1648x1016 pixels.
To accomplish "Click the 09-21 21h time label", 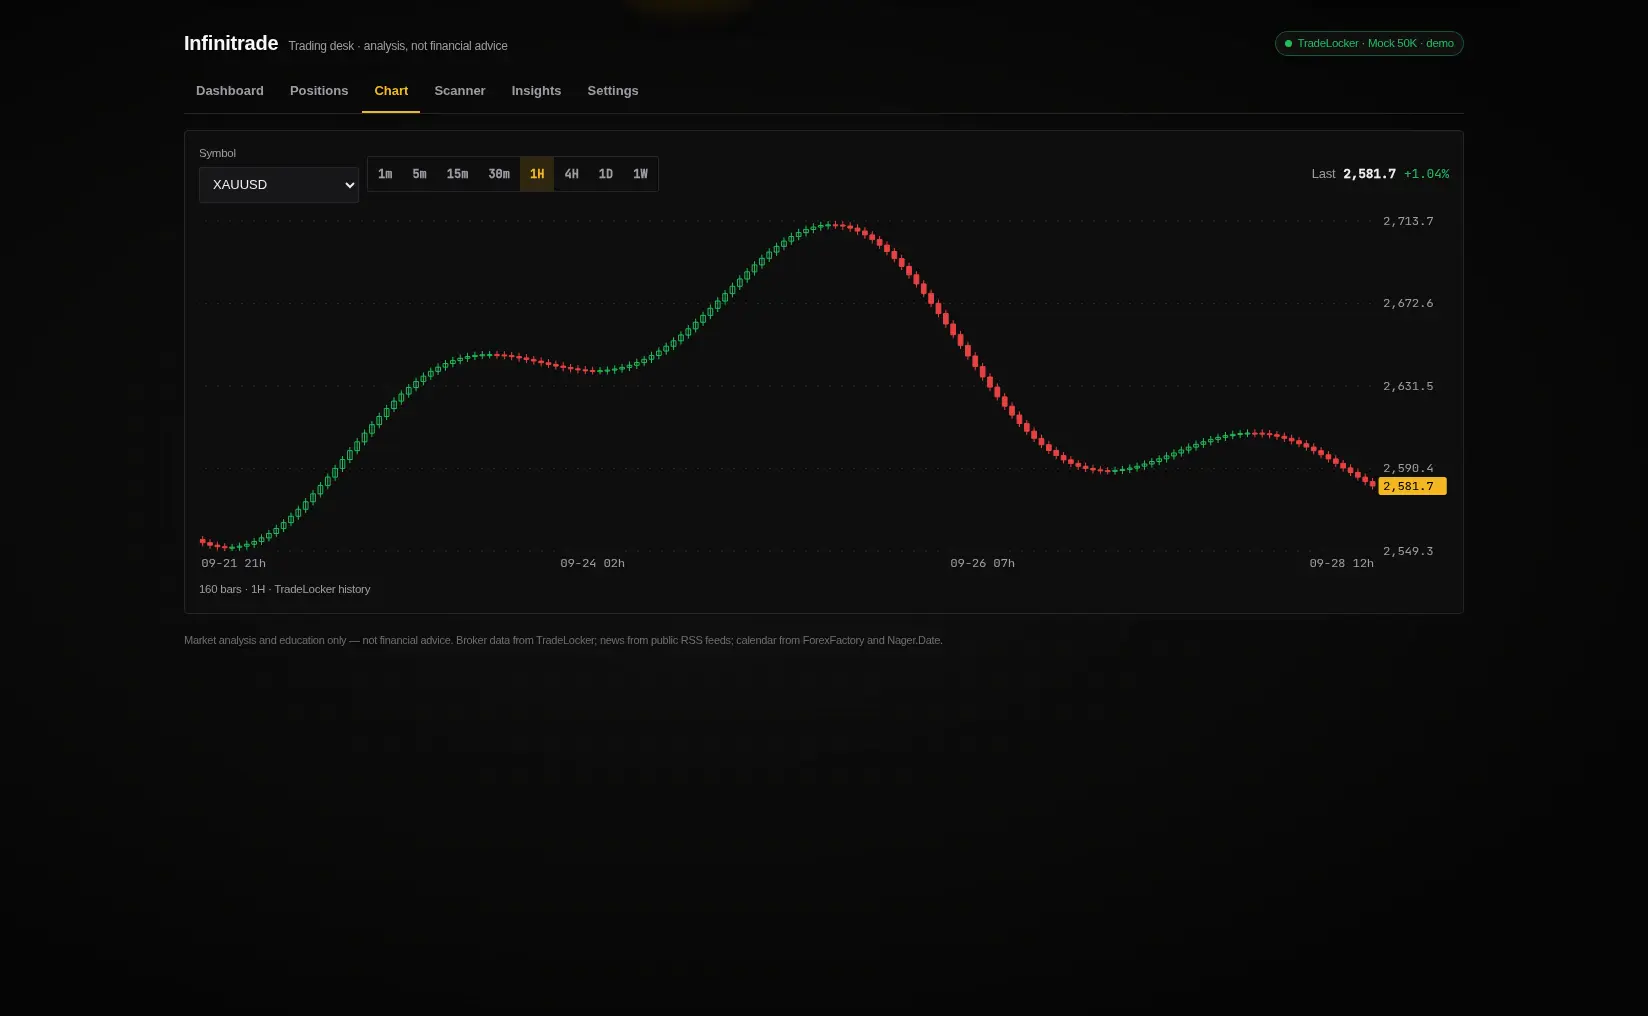I will [x=234, y=564].
